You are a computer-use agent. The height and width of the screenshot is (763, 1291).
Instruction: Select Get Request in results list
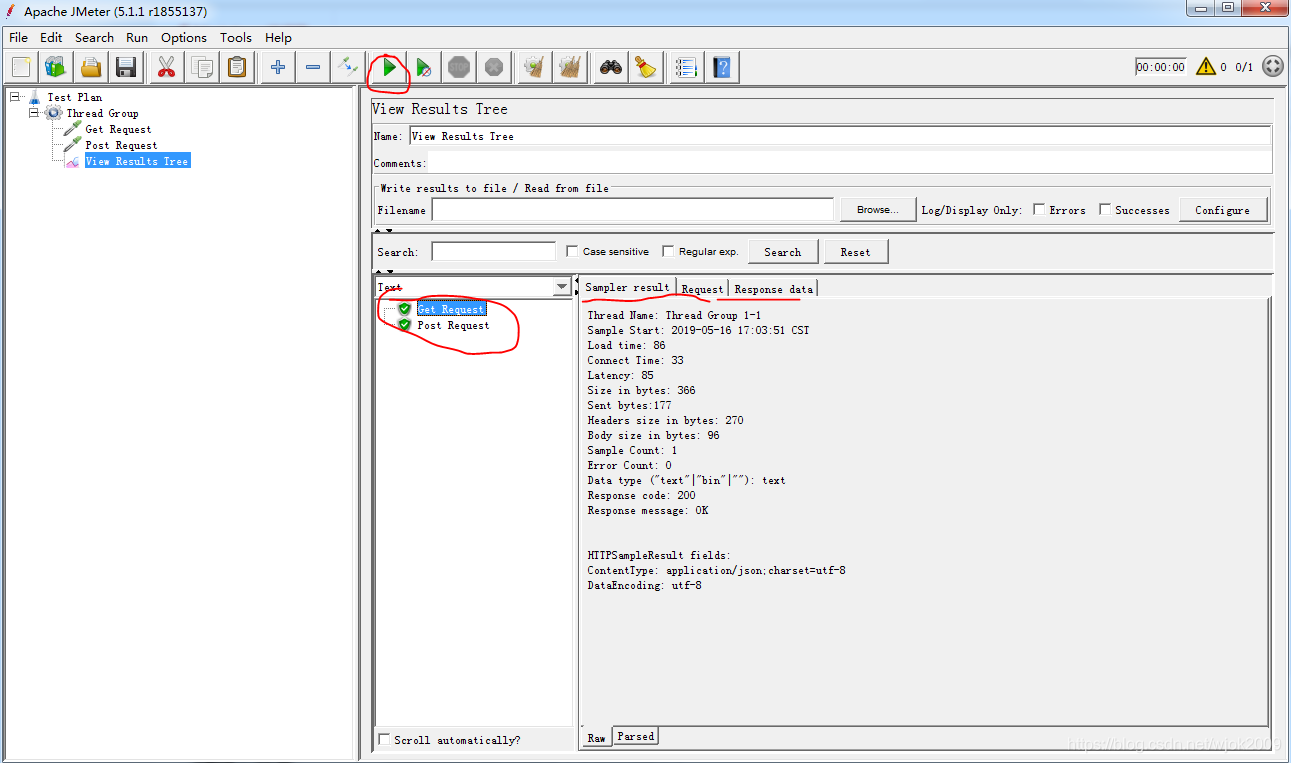coord(450,309)
